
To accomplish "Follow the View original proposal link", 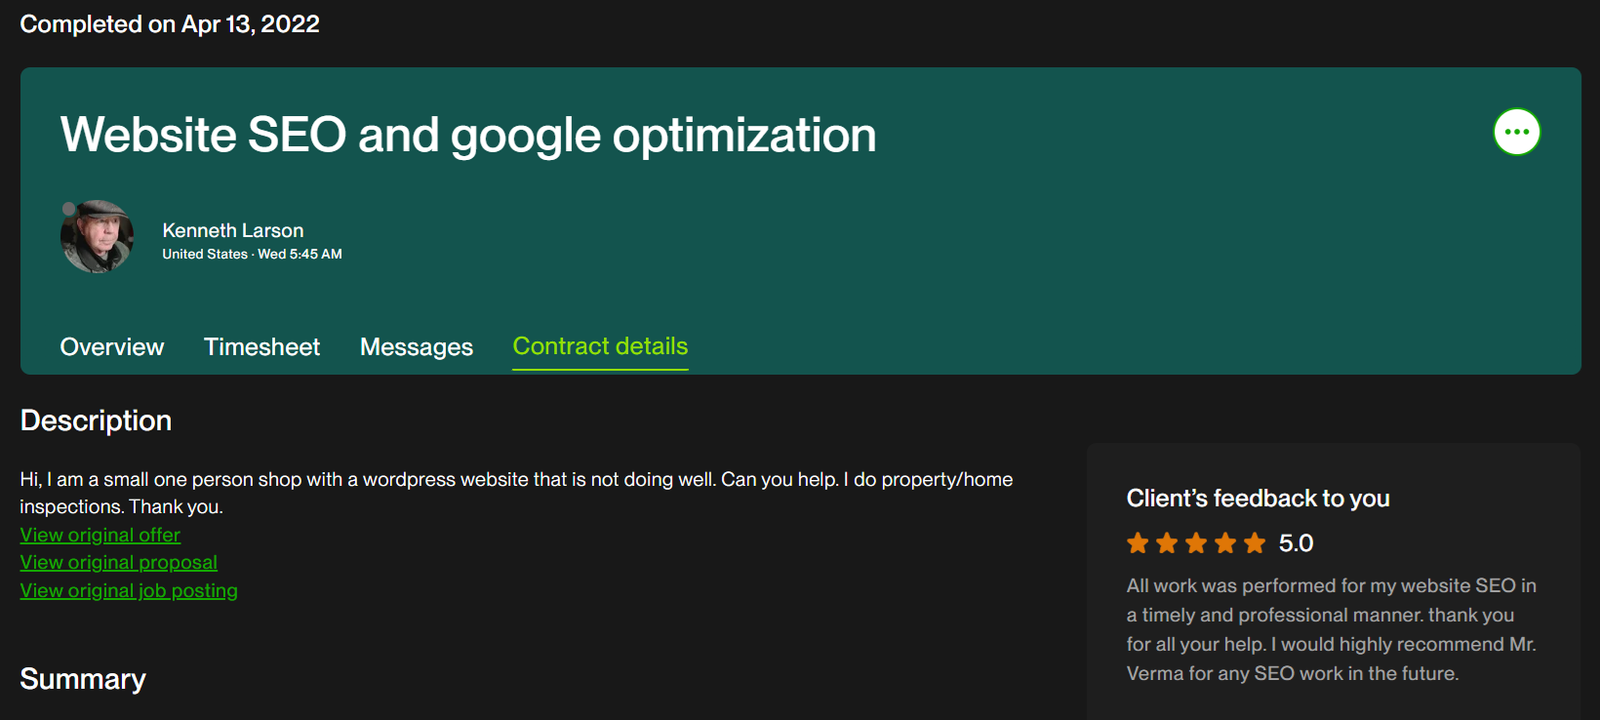I will tap(119, 563).
